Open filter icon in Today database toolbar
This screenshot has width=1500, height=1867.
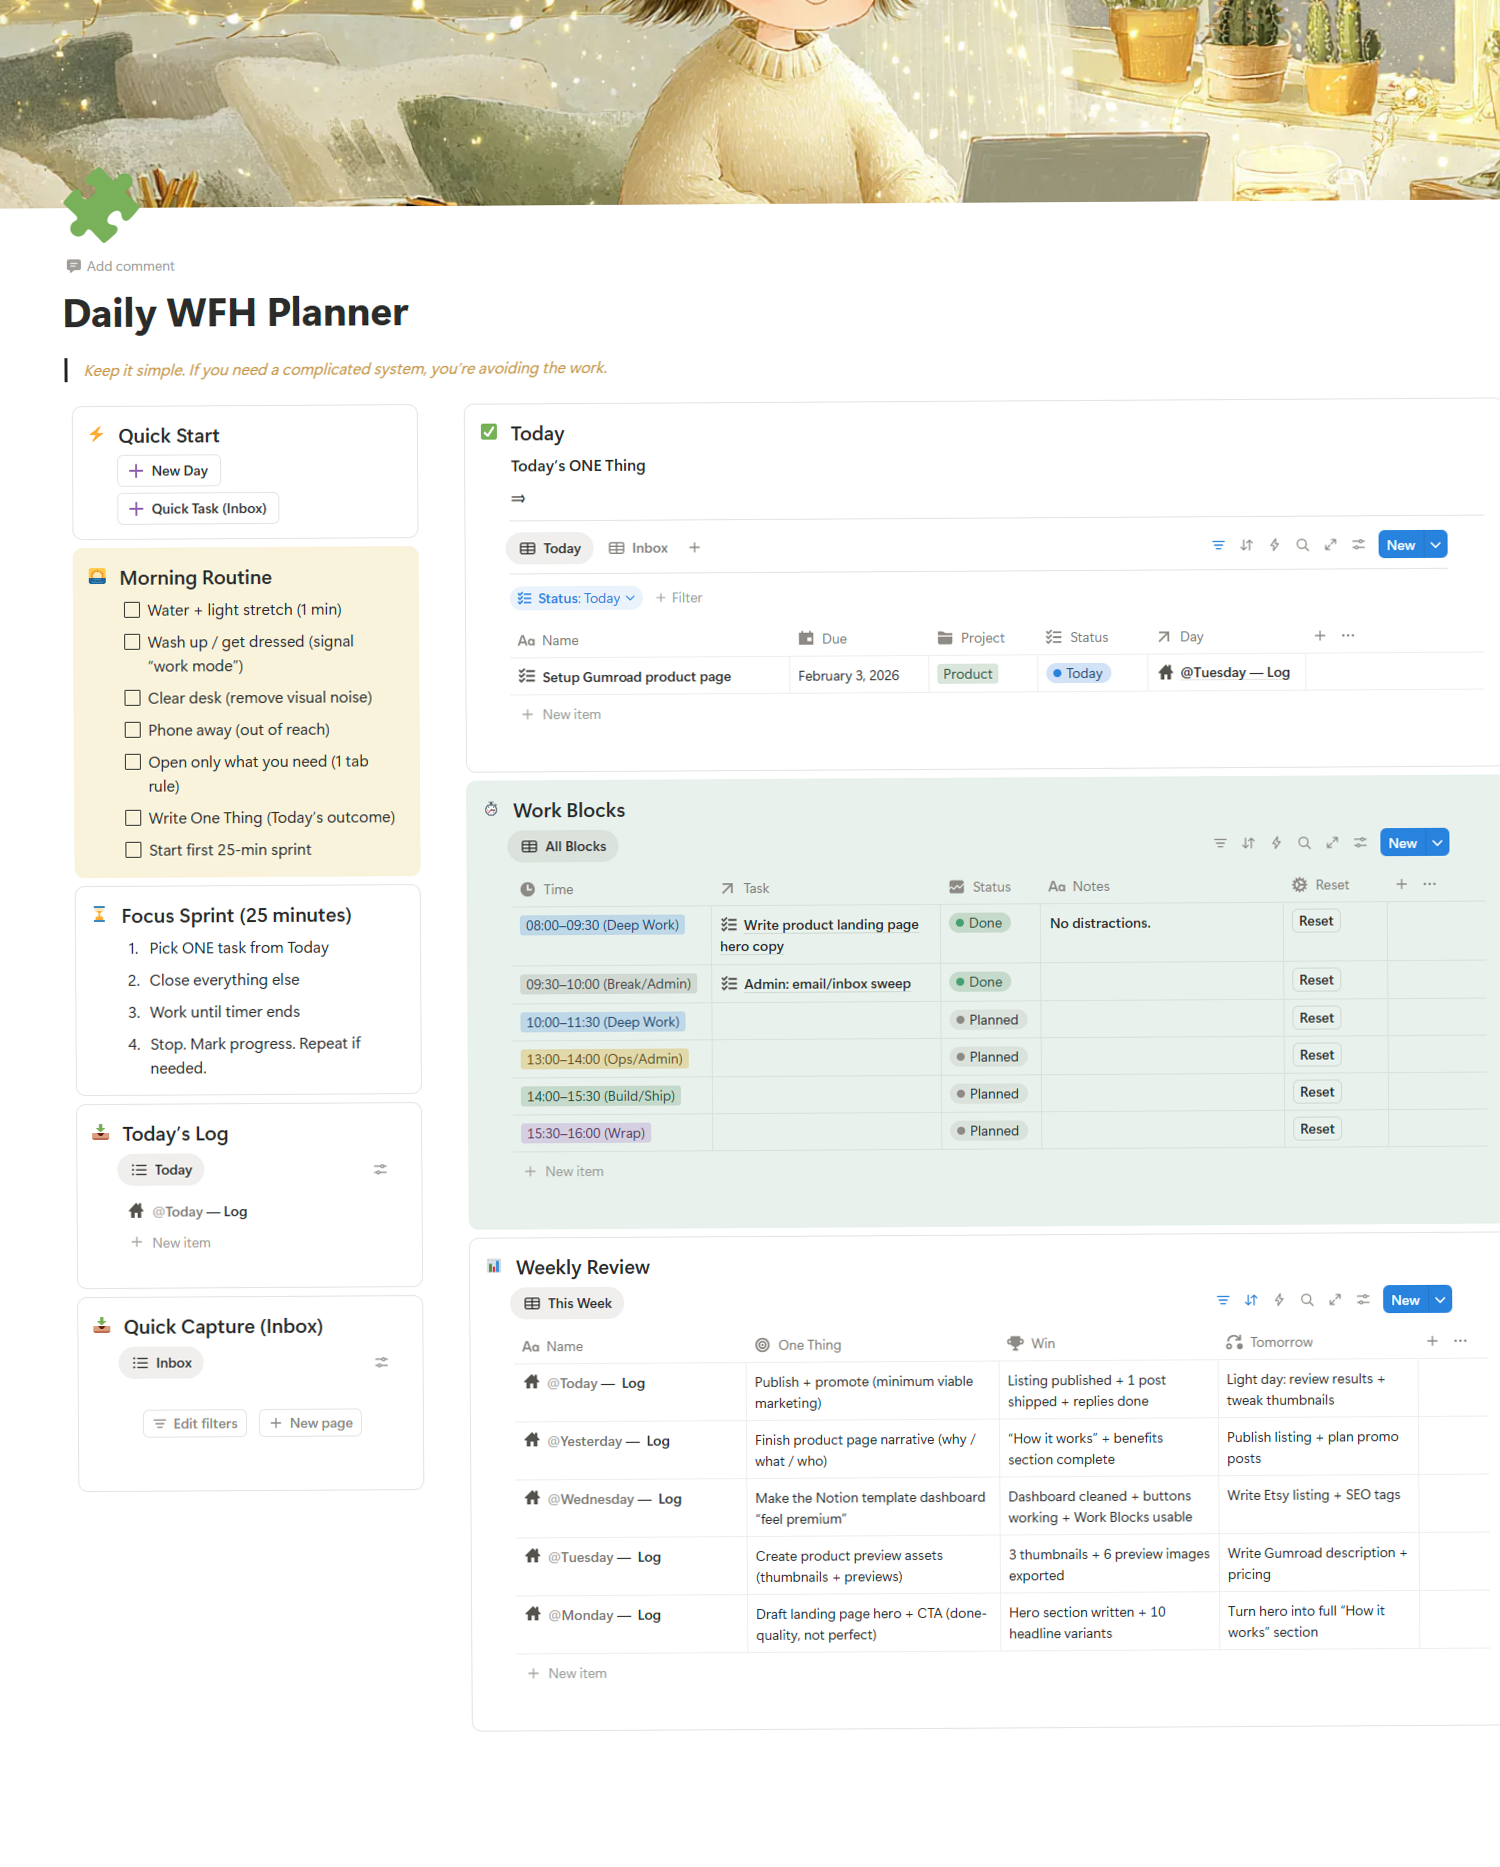1218,545
